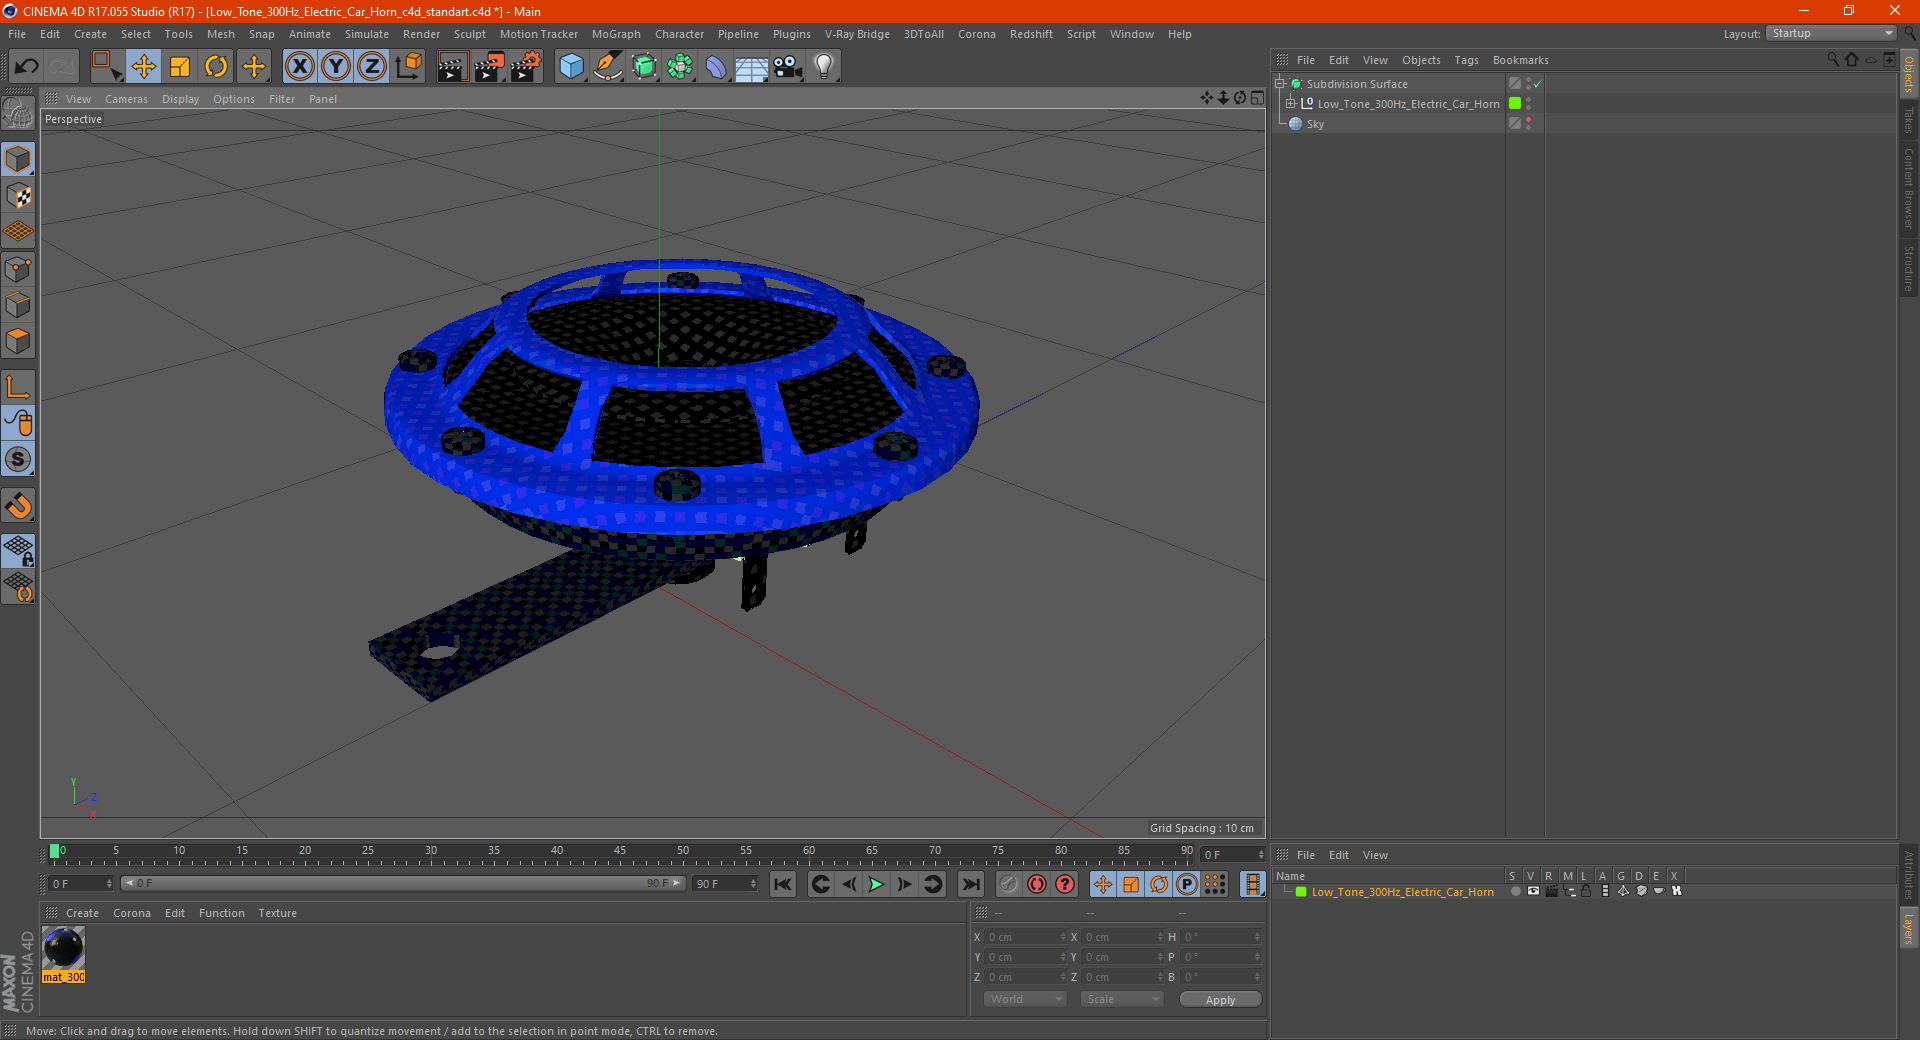Switch to Points mode
The width and height of the screenshot is (1920, 1040).
click(18, 269)
